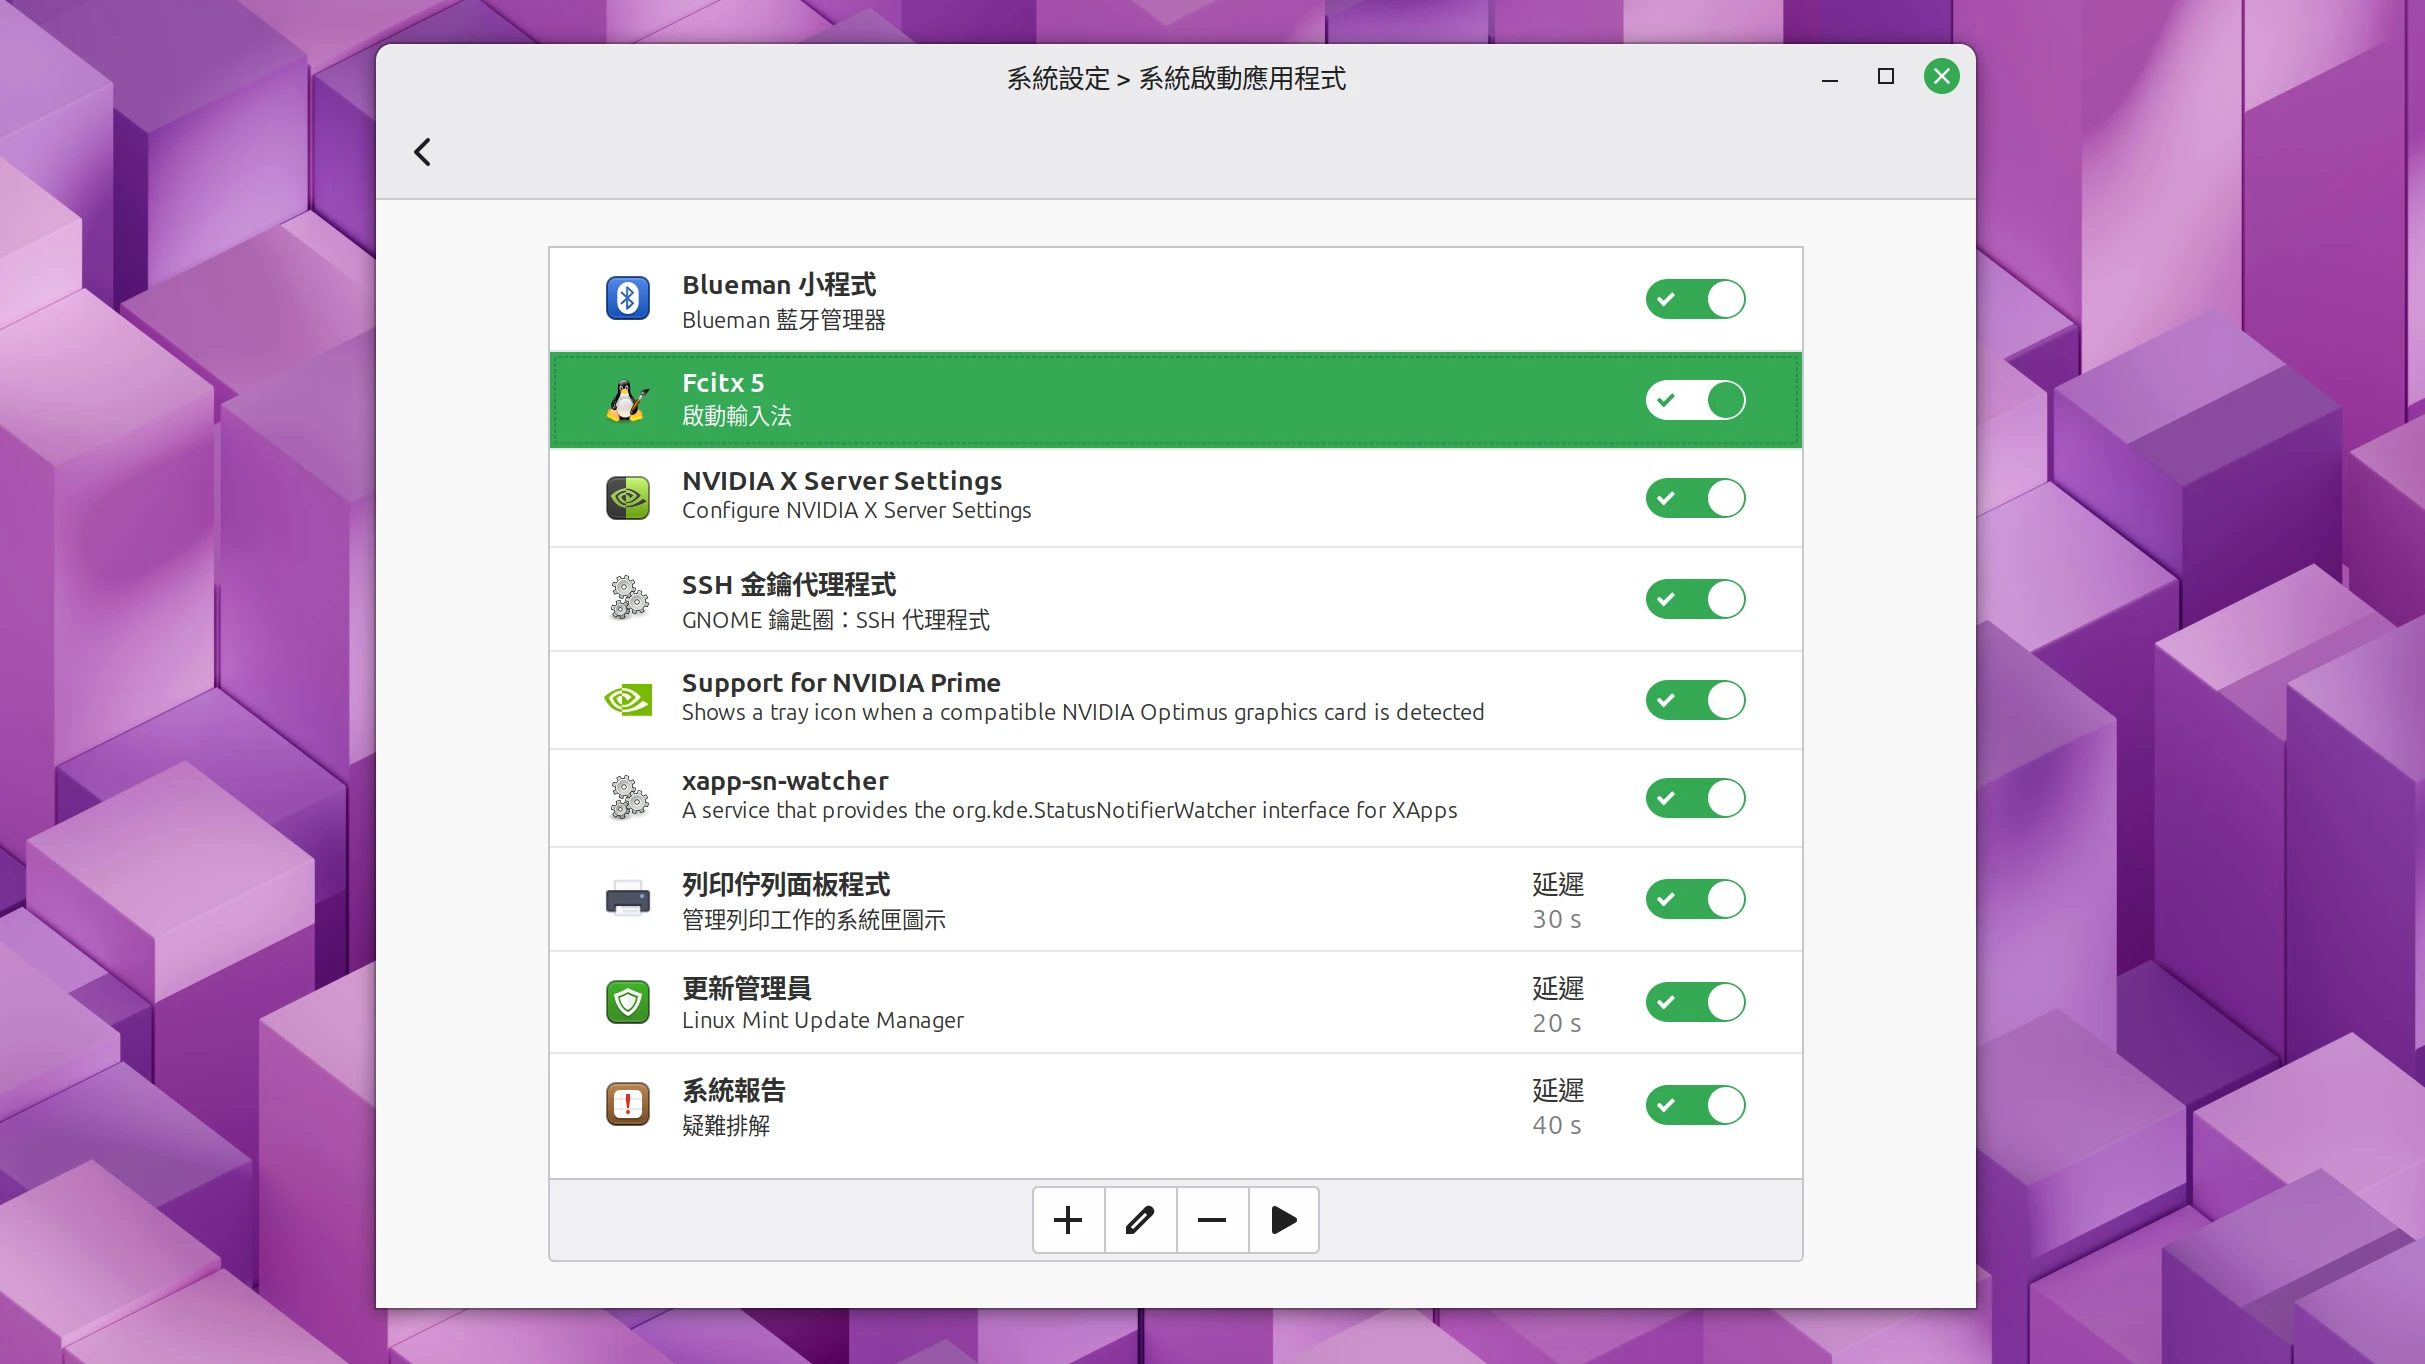Run the selected startup application now
Screen dimensions: 2425x1364
(x=1283, y=1220)
